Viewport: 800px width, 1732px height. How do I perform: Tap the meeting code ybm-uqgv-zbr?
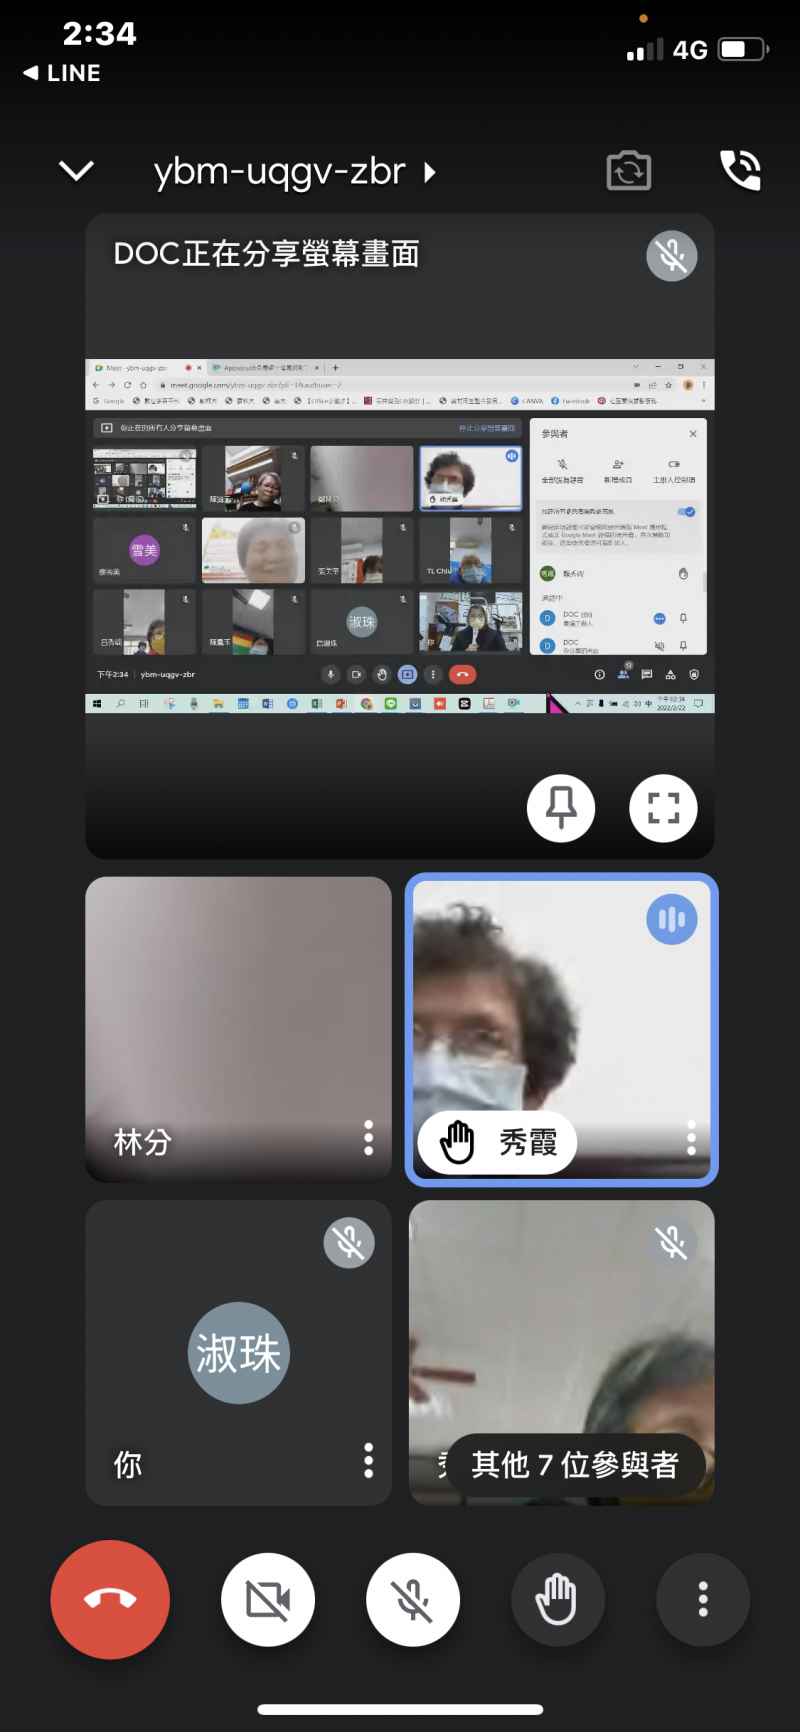[279, 172]
